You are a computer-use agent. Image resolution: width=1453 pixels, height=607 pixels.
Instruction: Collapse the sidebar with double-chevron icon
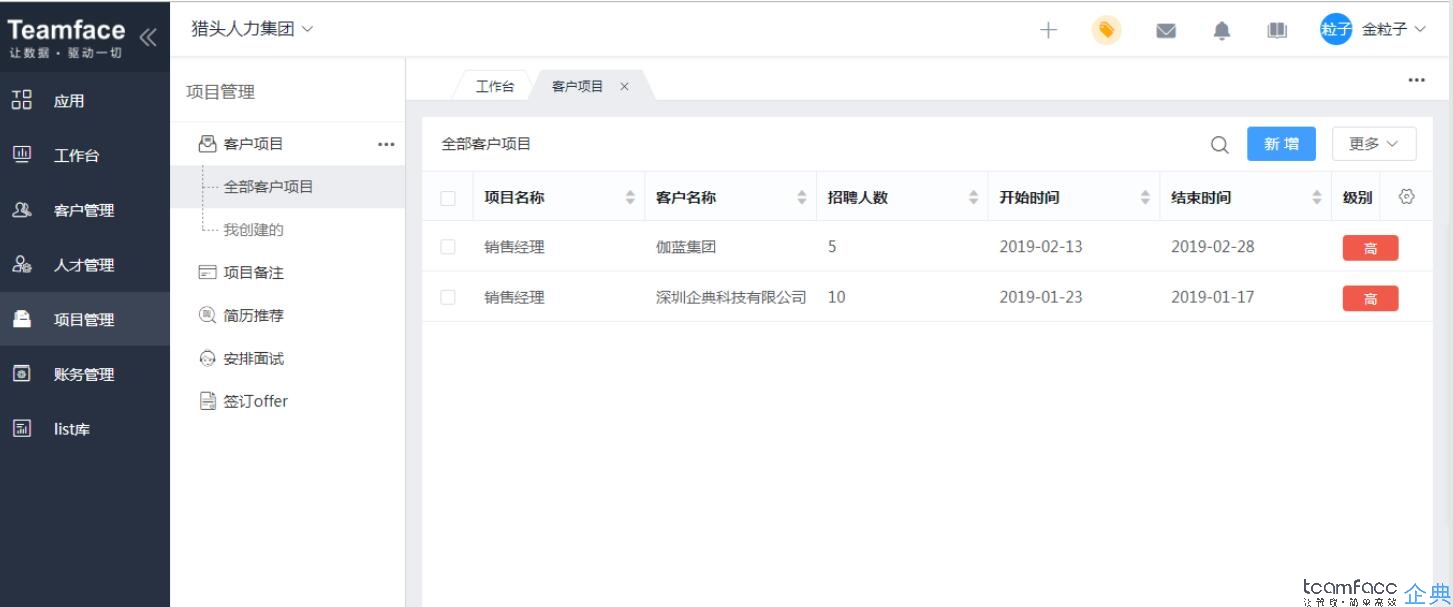point(148,38)
